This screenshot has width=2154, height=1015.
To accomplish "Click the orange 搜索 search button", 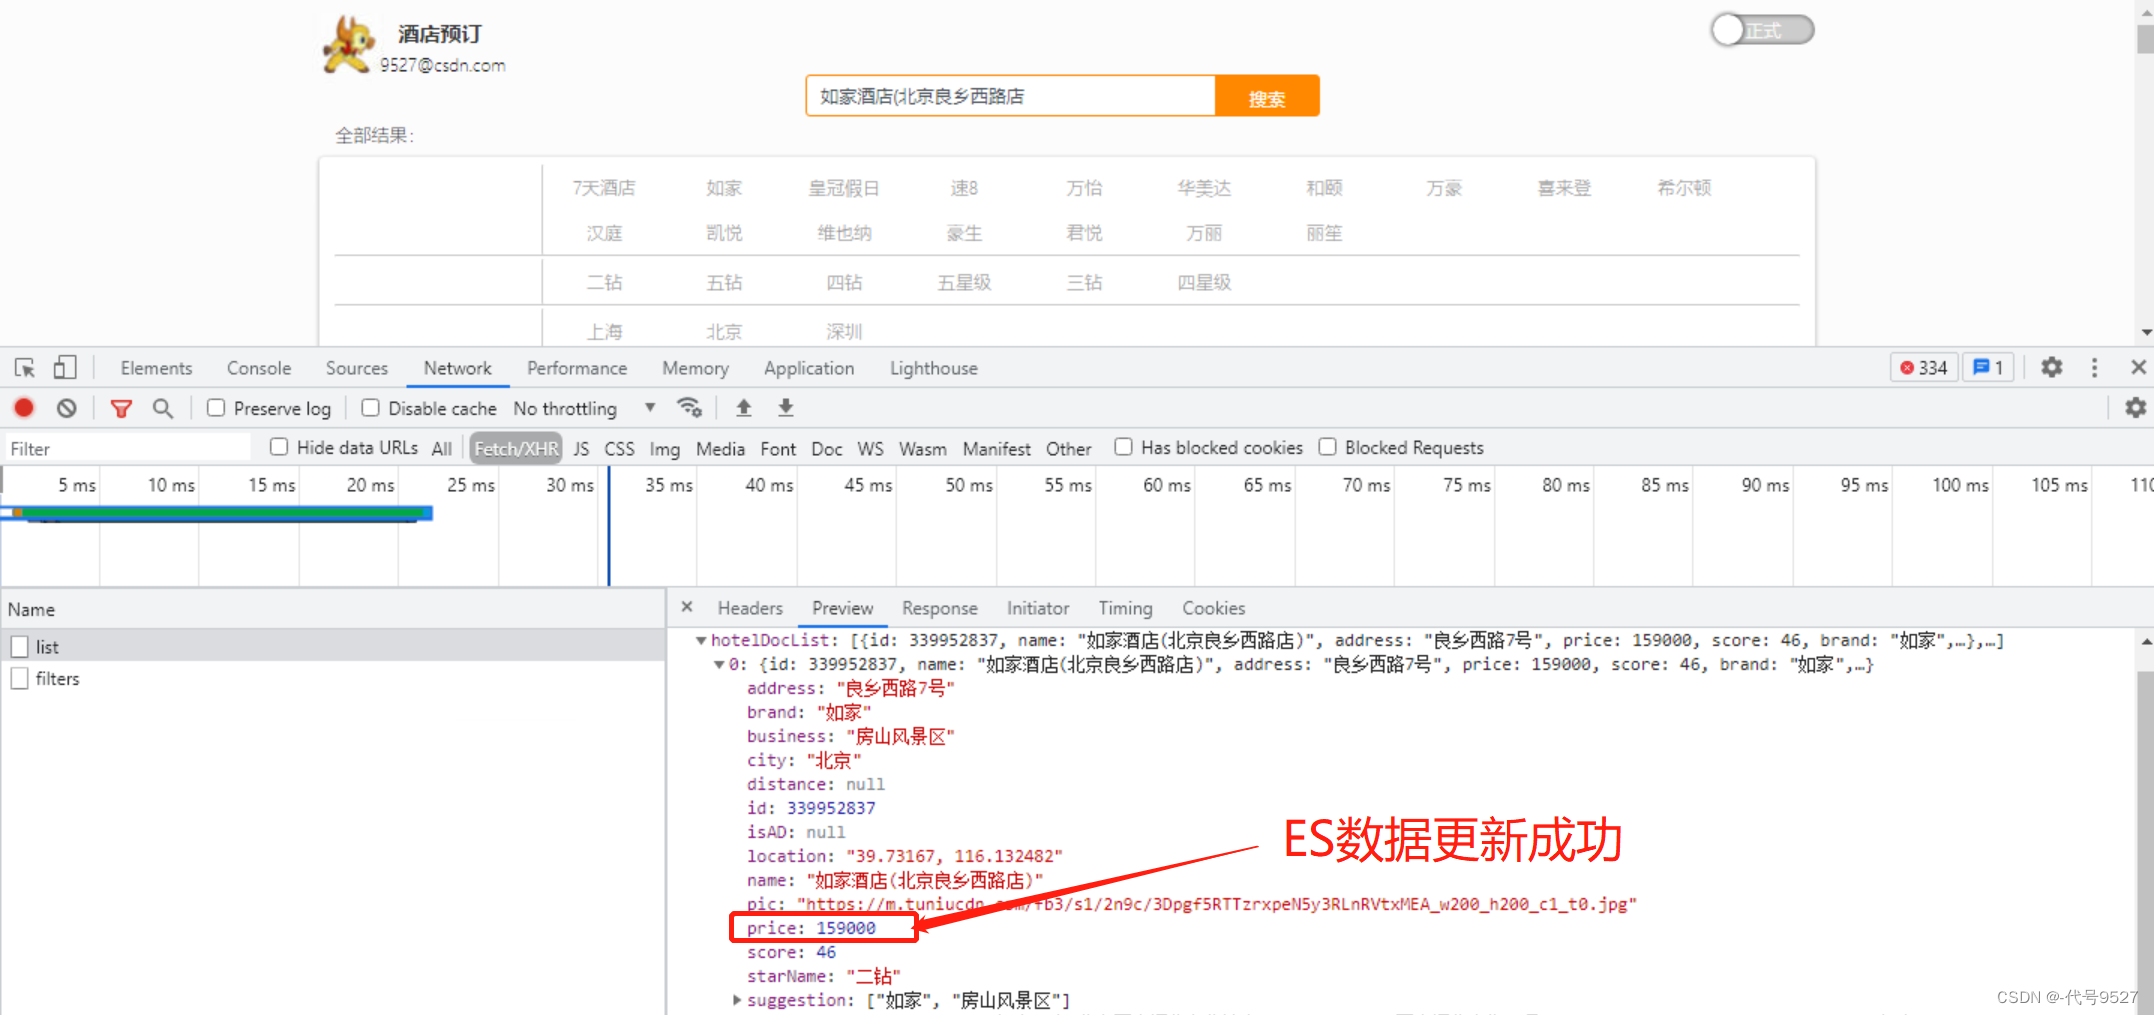I will coord(1267,96).
